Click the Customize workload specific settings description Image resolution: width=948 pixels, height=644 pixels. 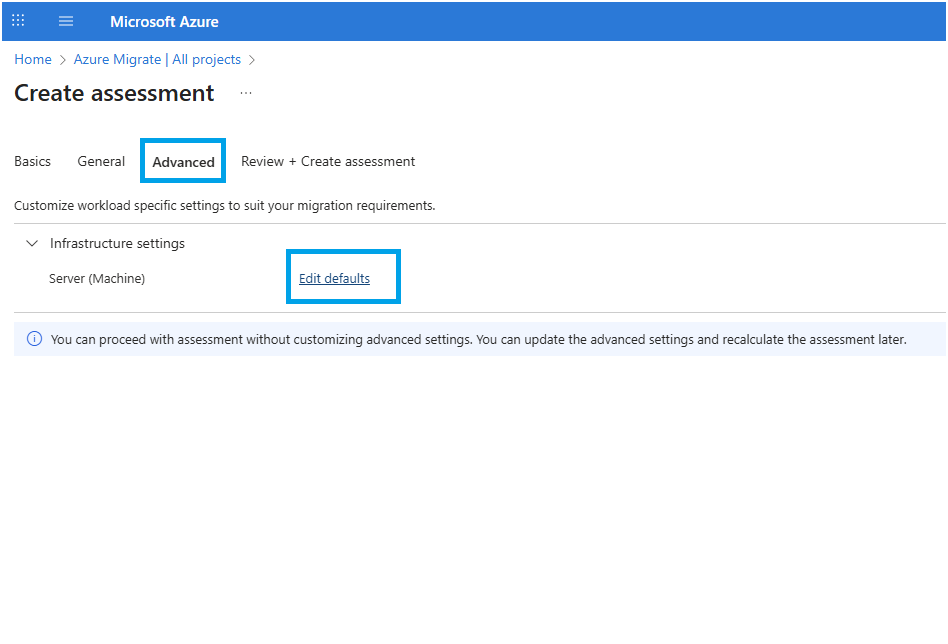coord(224,206)
